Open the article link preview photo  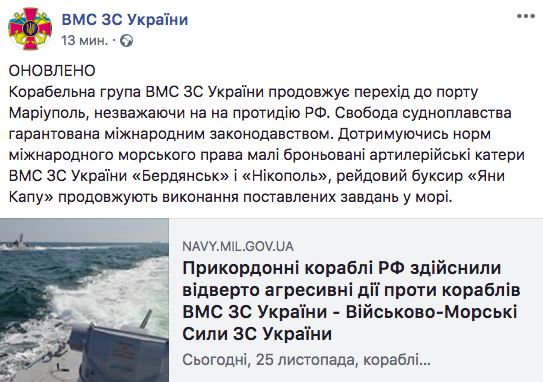click(84, 300)
